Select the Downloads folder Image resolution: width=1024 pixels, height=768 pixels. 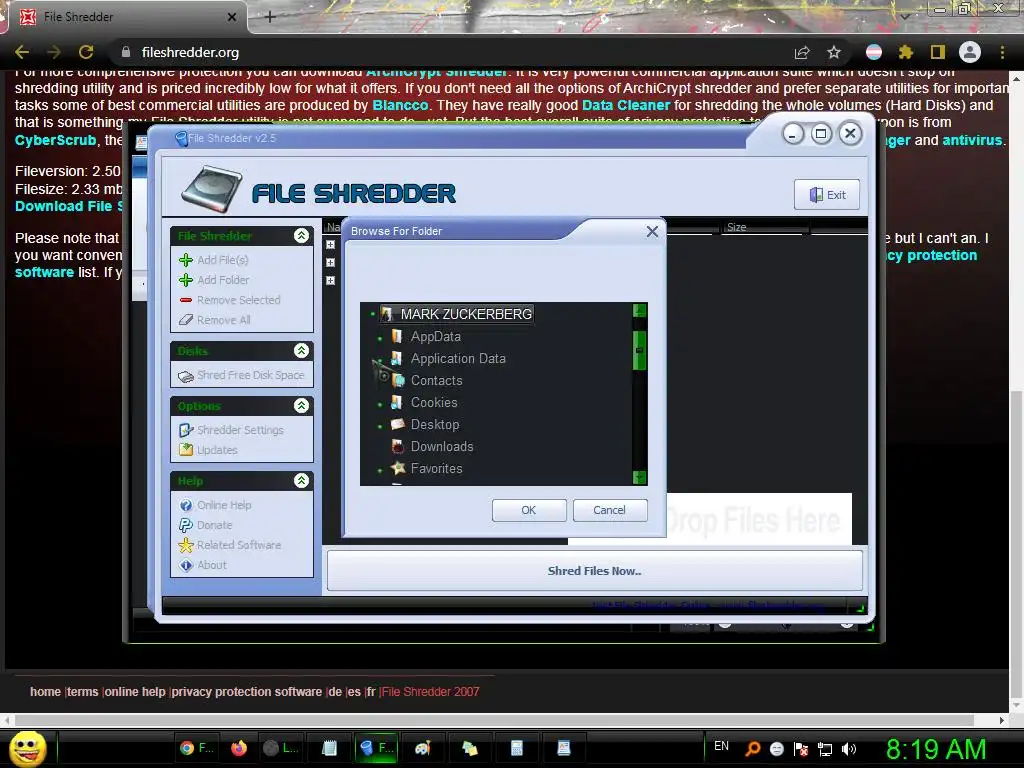[441, 447]
